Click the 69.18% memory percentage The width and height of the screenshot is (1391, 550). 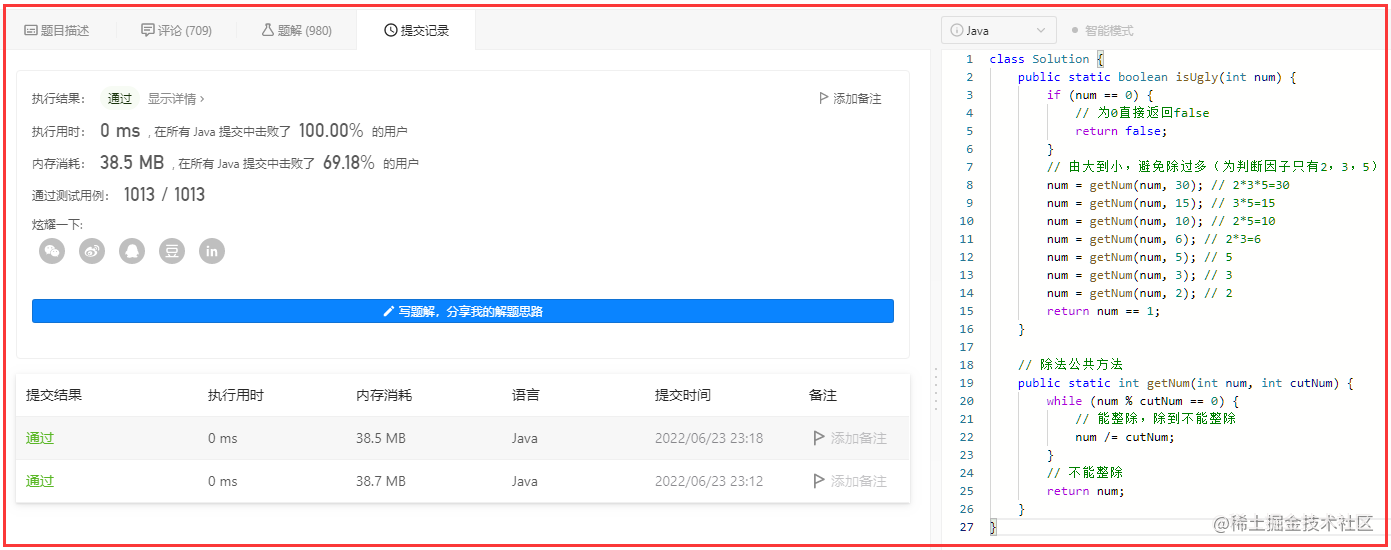[349, 163]
